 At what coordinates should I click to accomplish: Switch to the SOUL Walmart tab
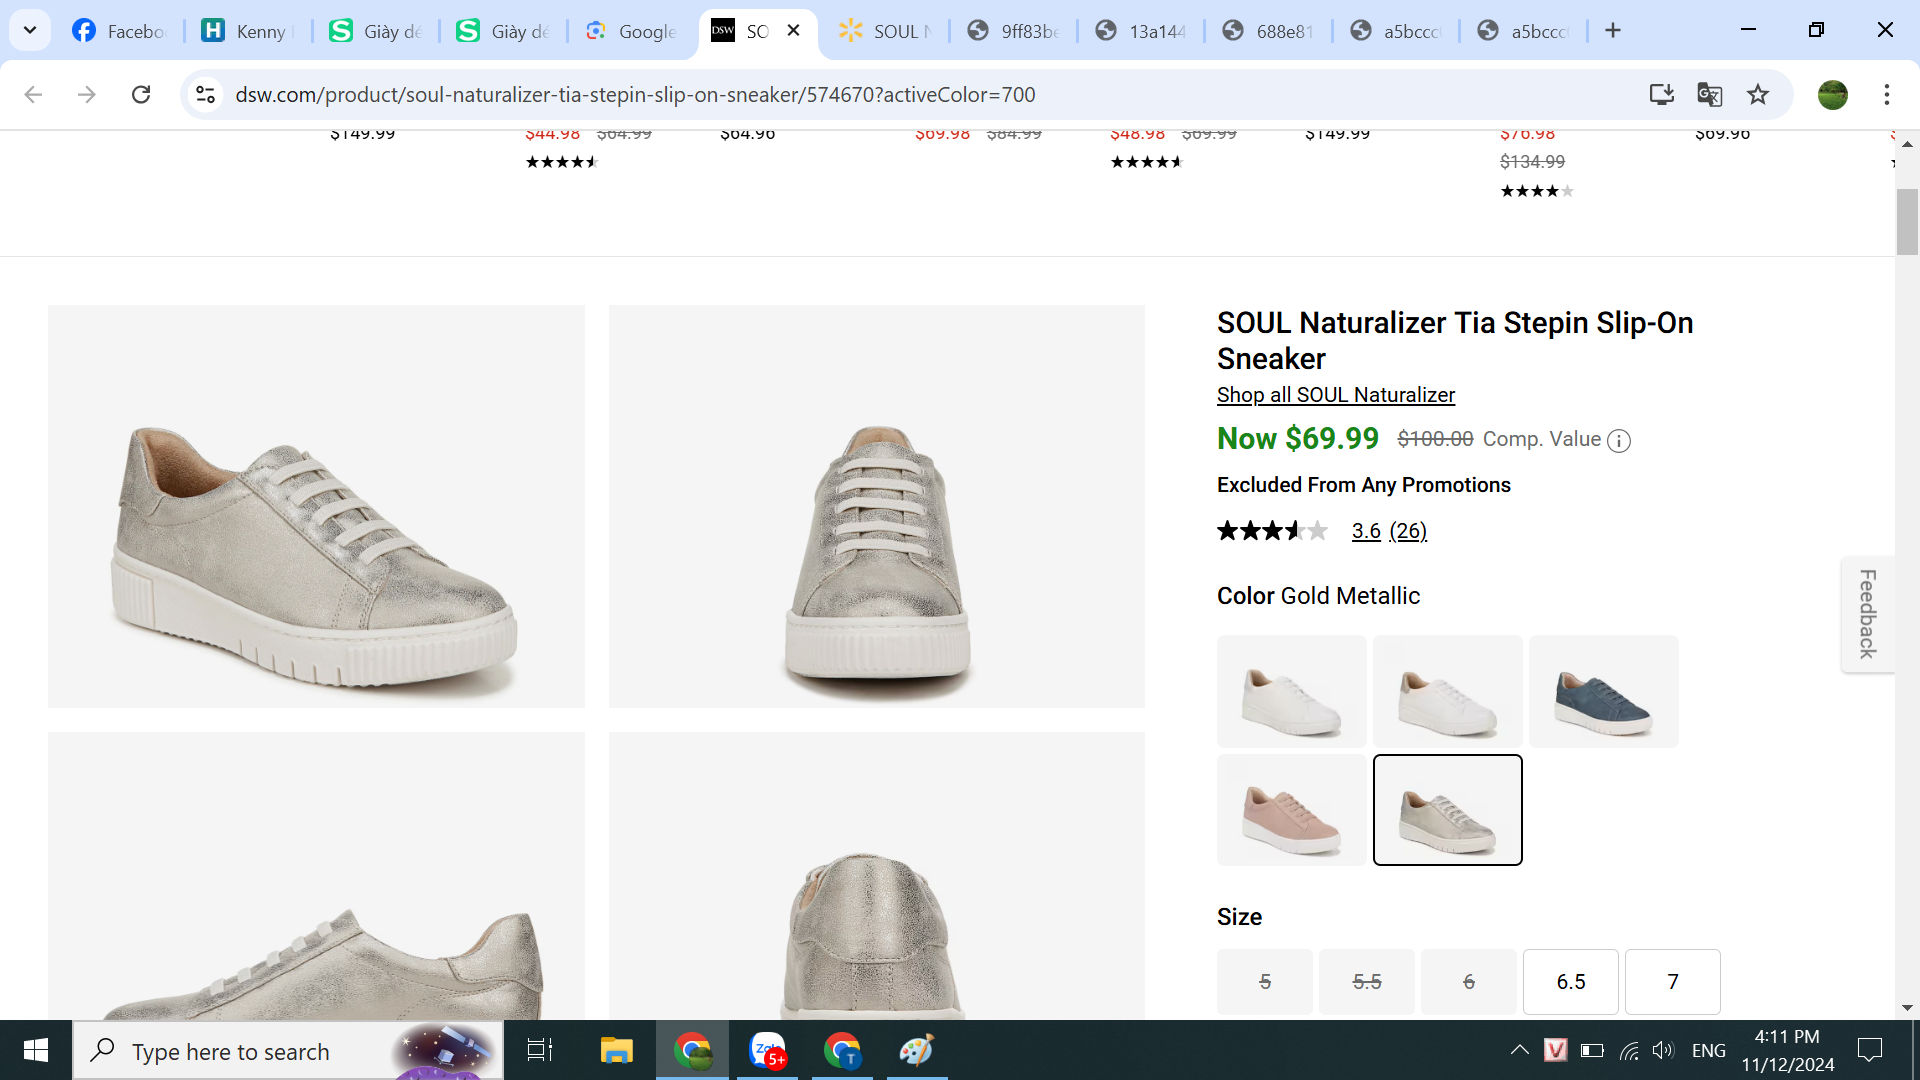point(885,31)
